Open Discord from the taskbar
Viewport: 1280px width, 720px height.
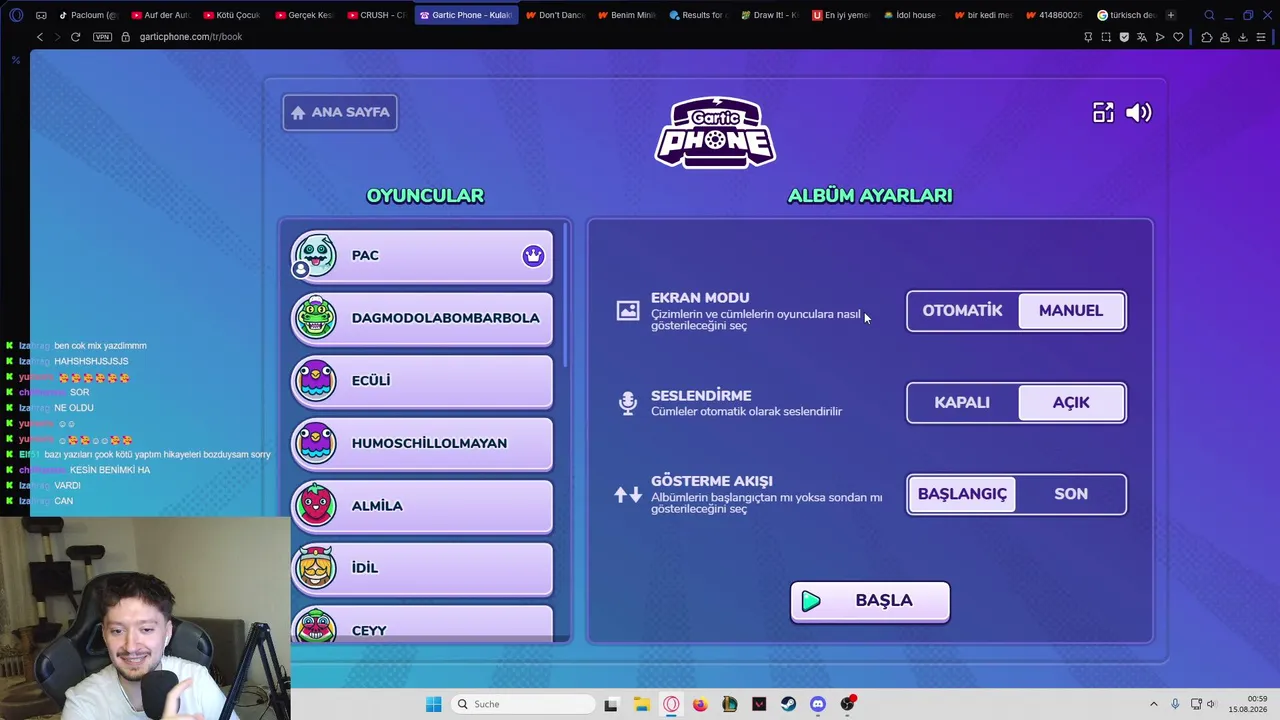818,704
